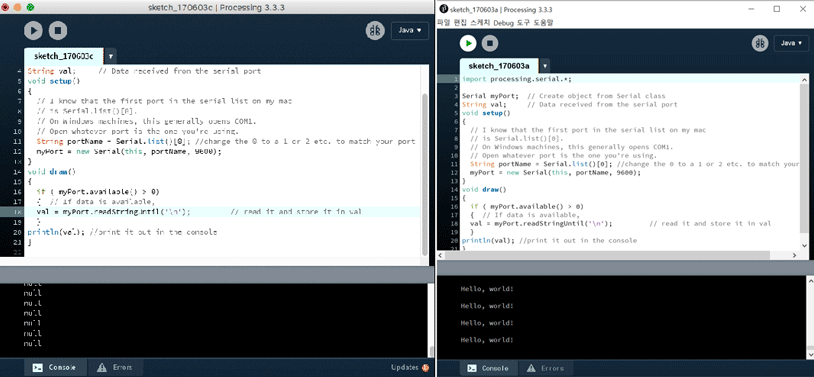Open the Java mode dropdown in the right window

(x=792, y=43)
